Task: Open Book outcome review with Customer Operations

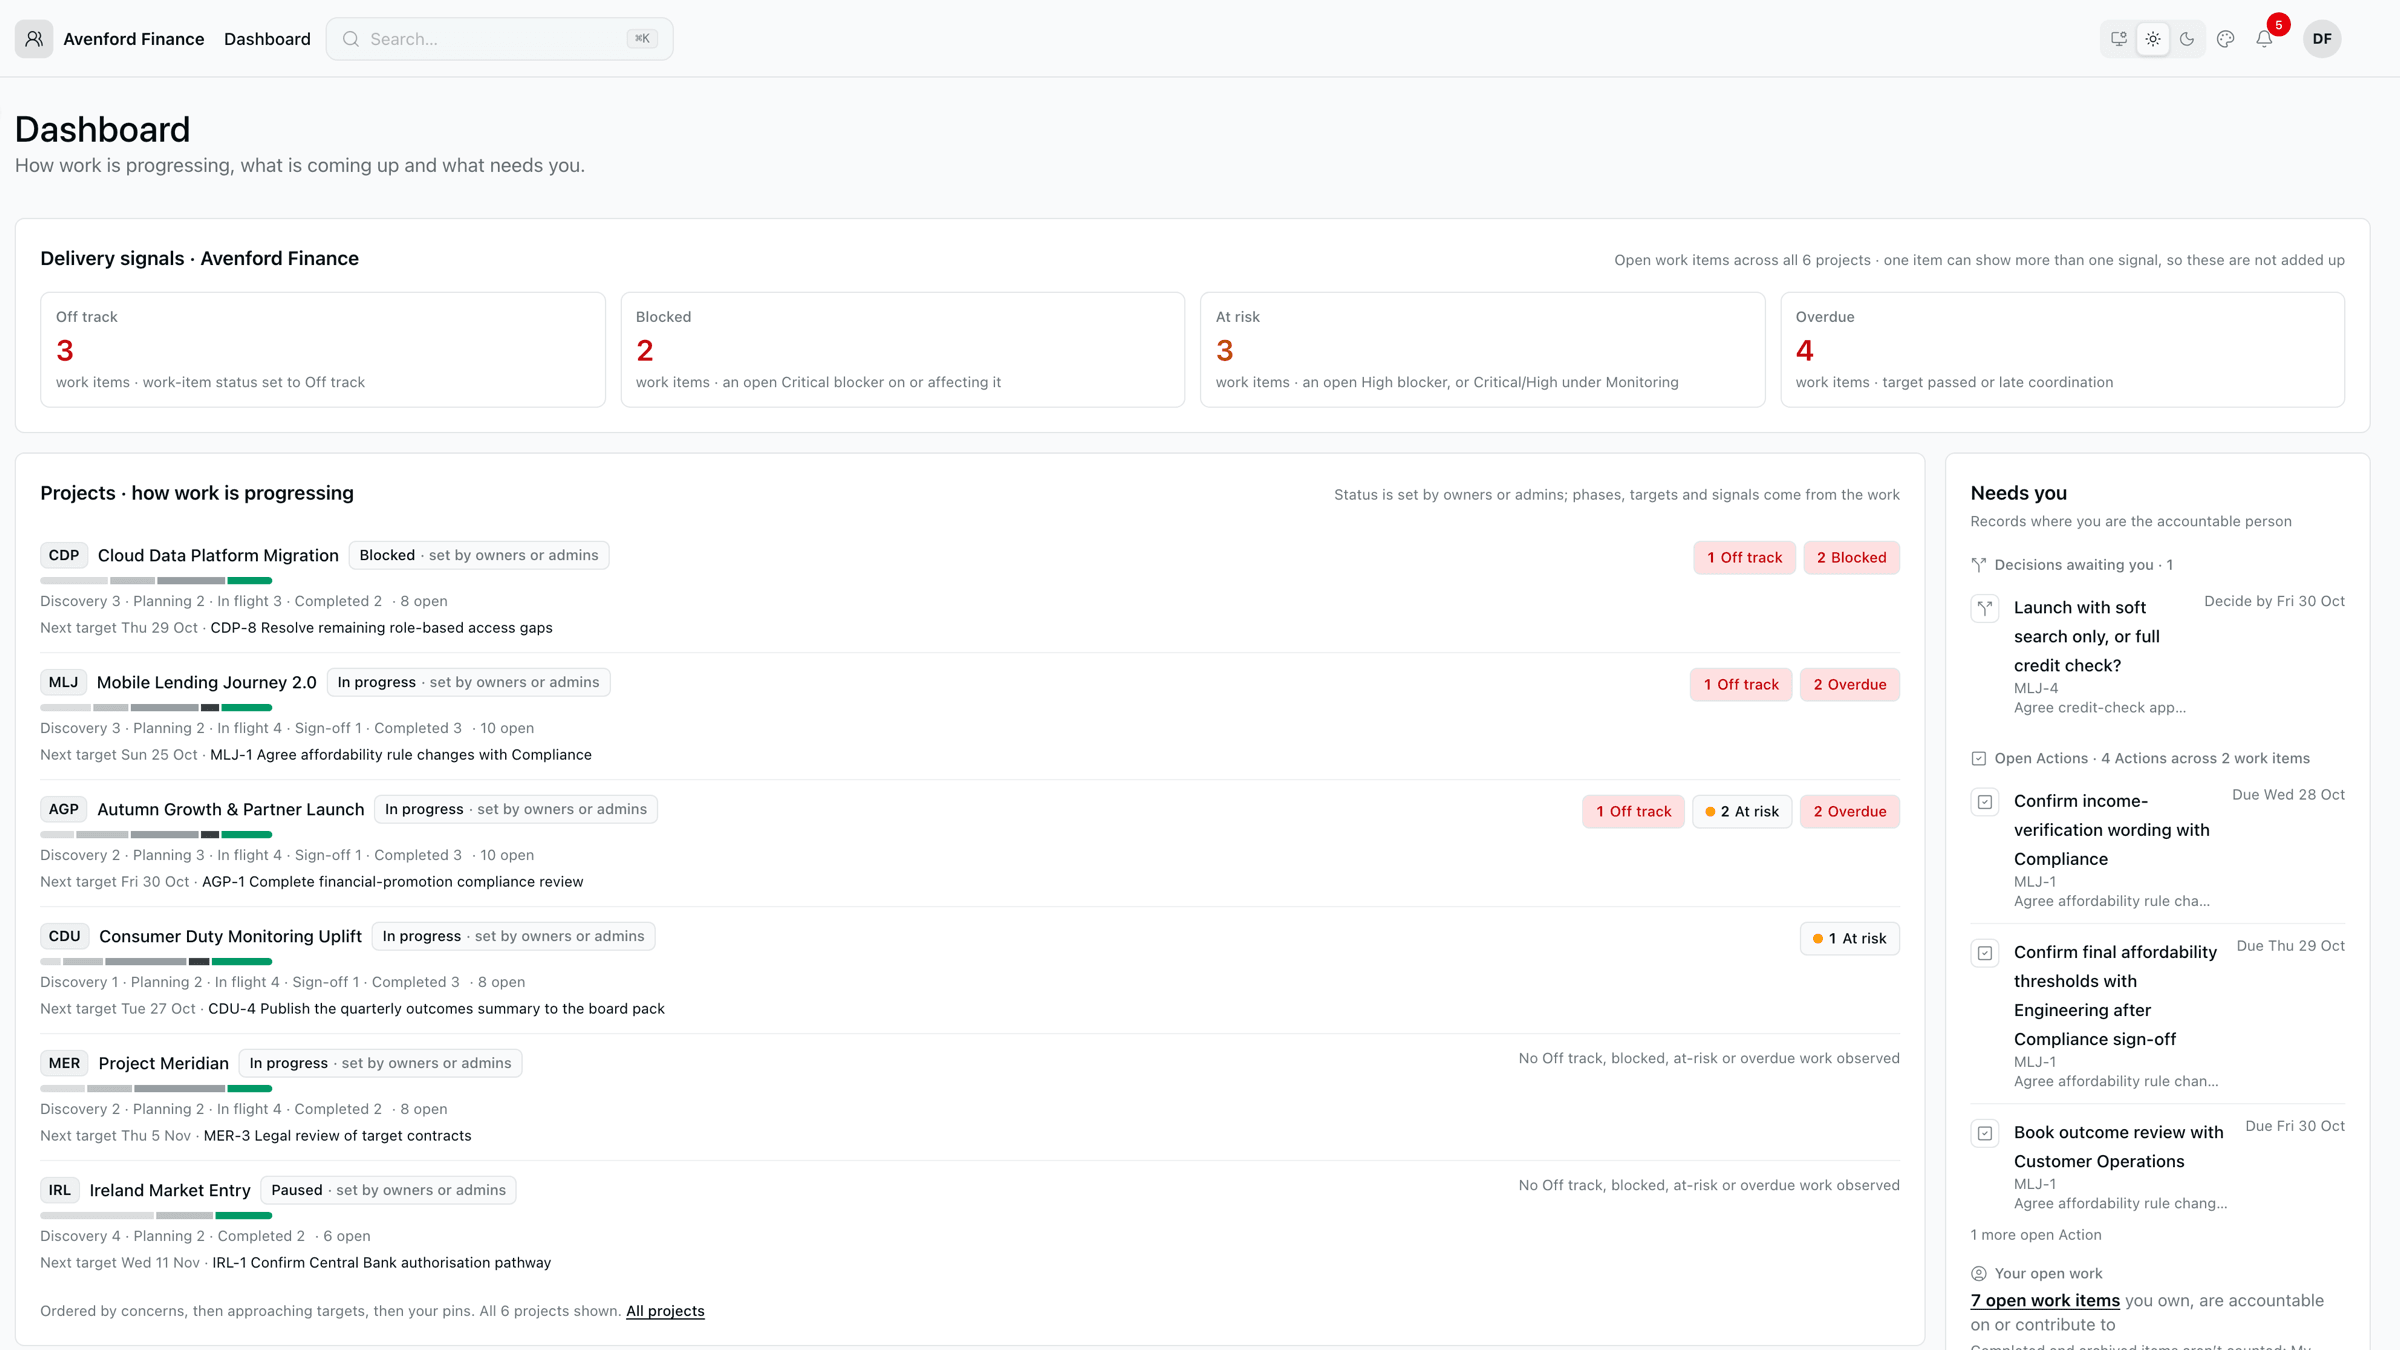Action: (2118, 1147)
